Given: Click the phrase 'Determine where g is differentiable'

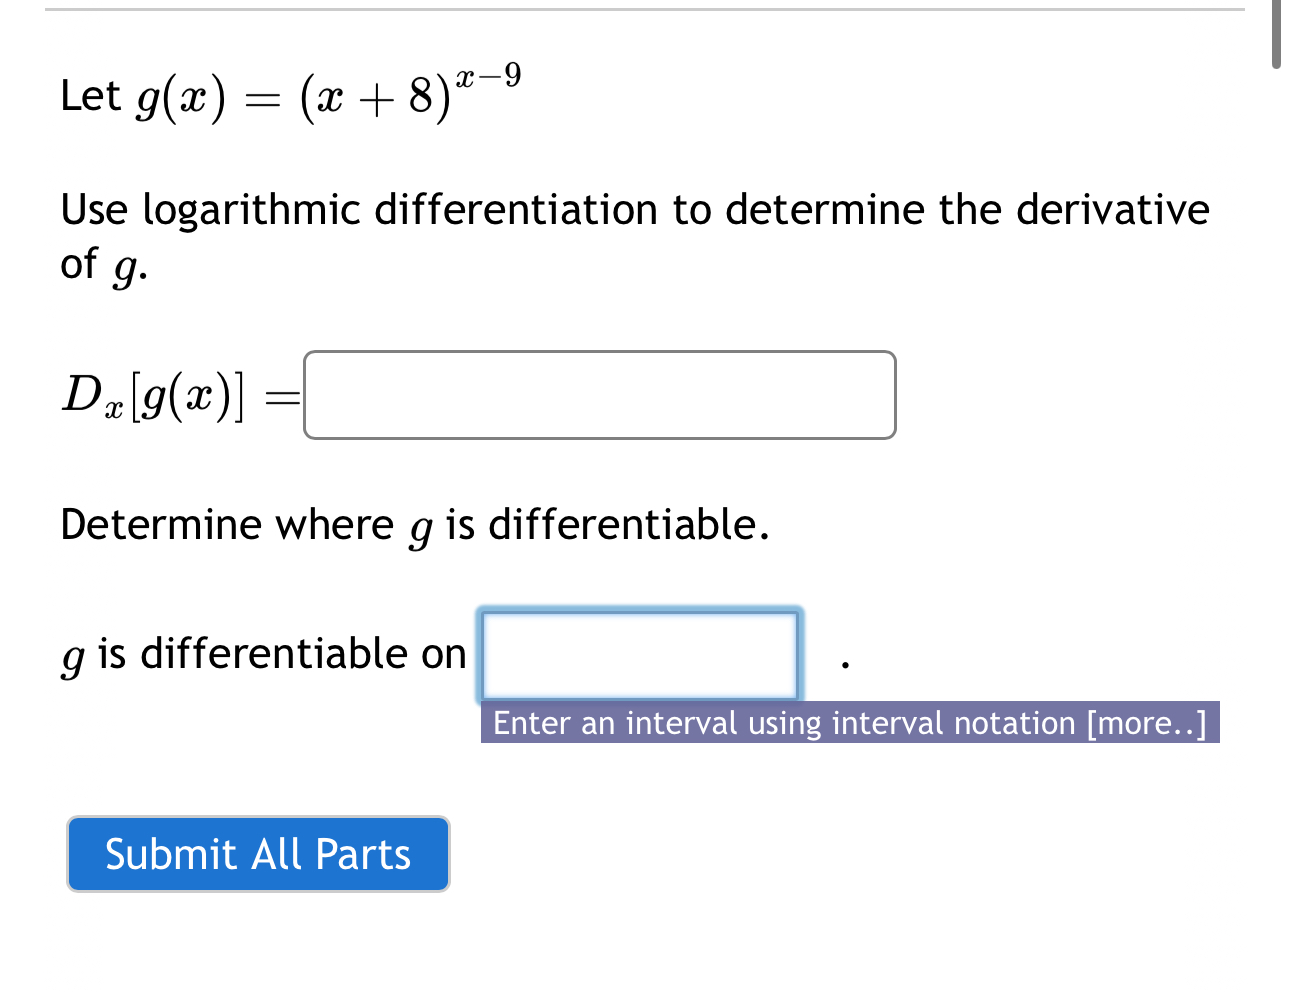Looking at the screenshot, I should tap(413, 524).
